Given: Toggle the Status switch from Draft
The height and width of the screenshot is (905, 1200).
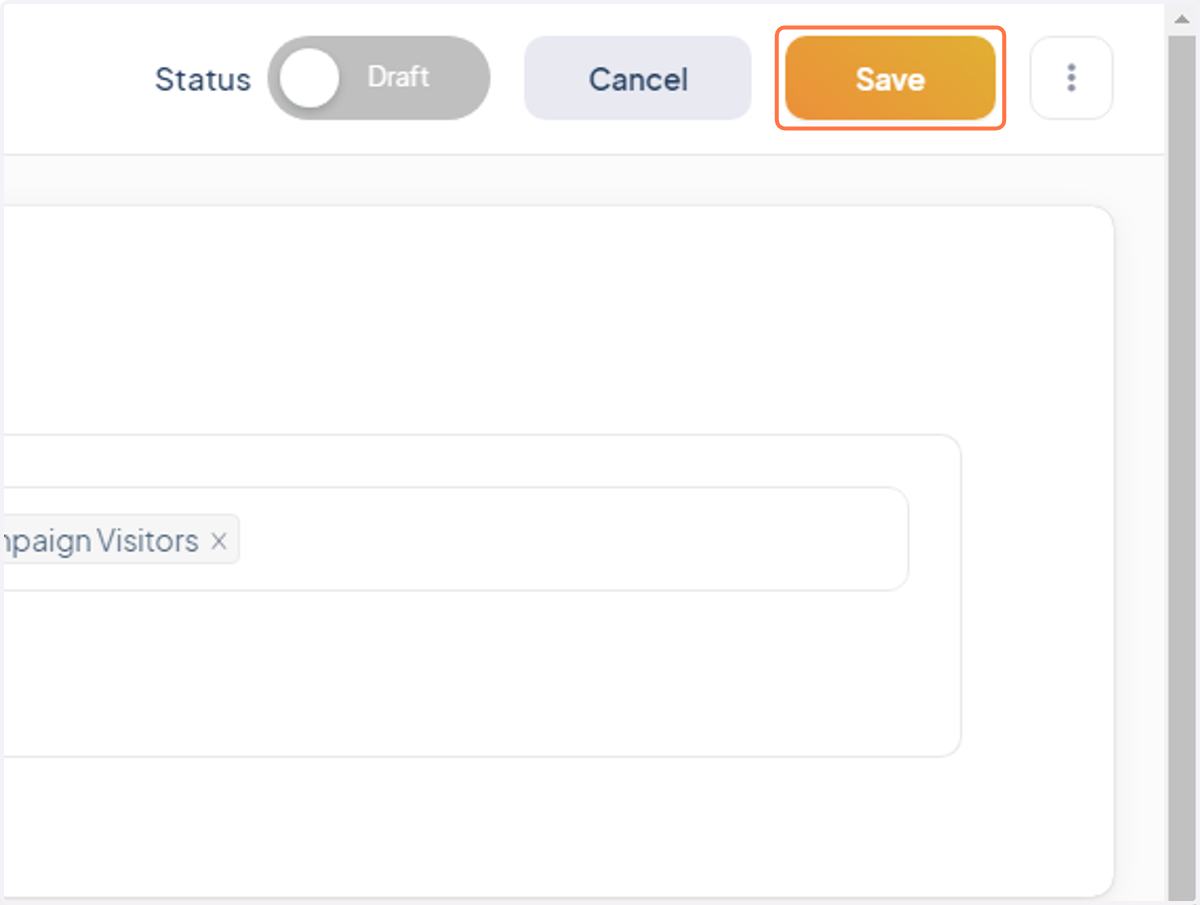Looking at the screenshot, I should [378, 78].
